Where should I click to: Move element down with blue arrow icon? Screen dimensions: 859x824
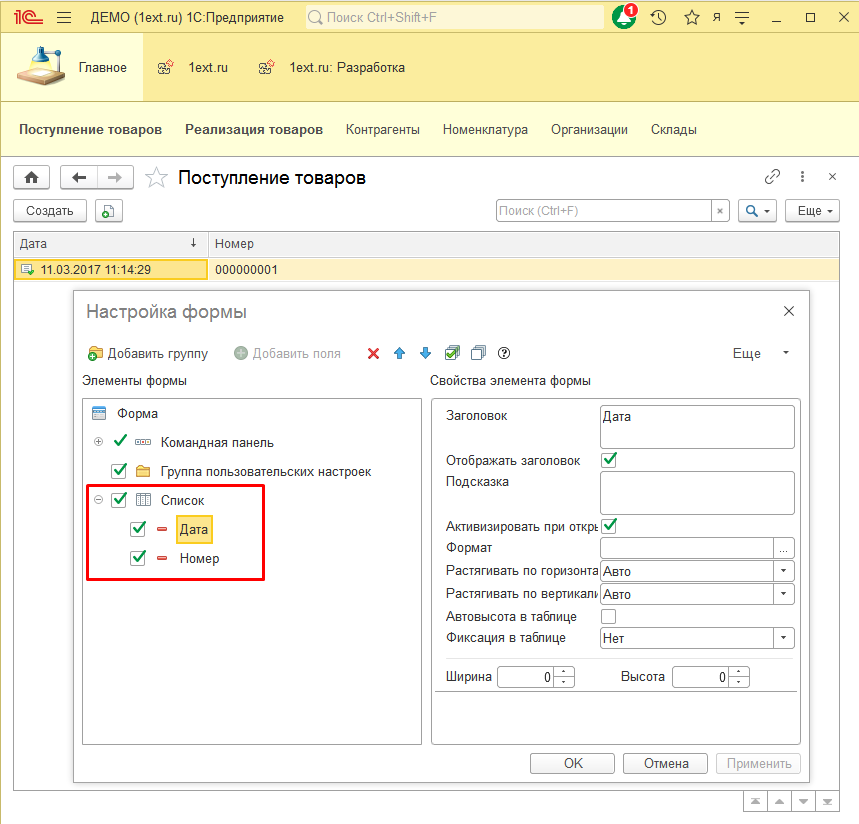(424, 353)
